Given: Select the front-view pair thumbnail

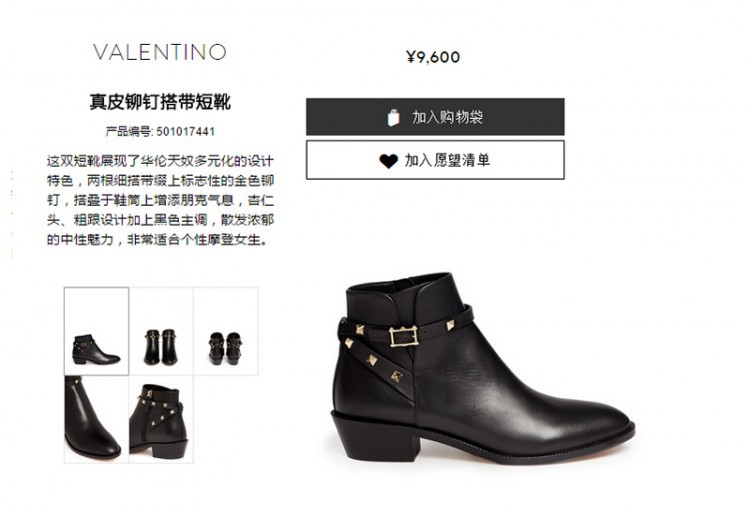Looking at the screenshot, I should 161,331.
